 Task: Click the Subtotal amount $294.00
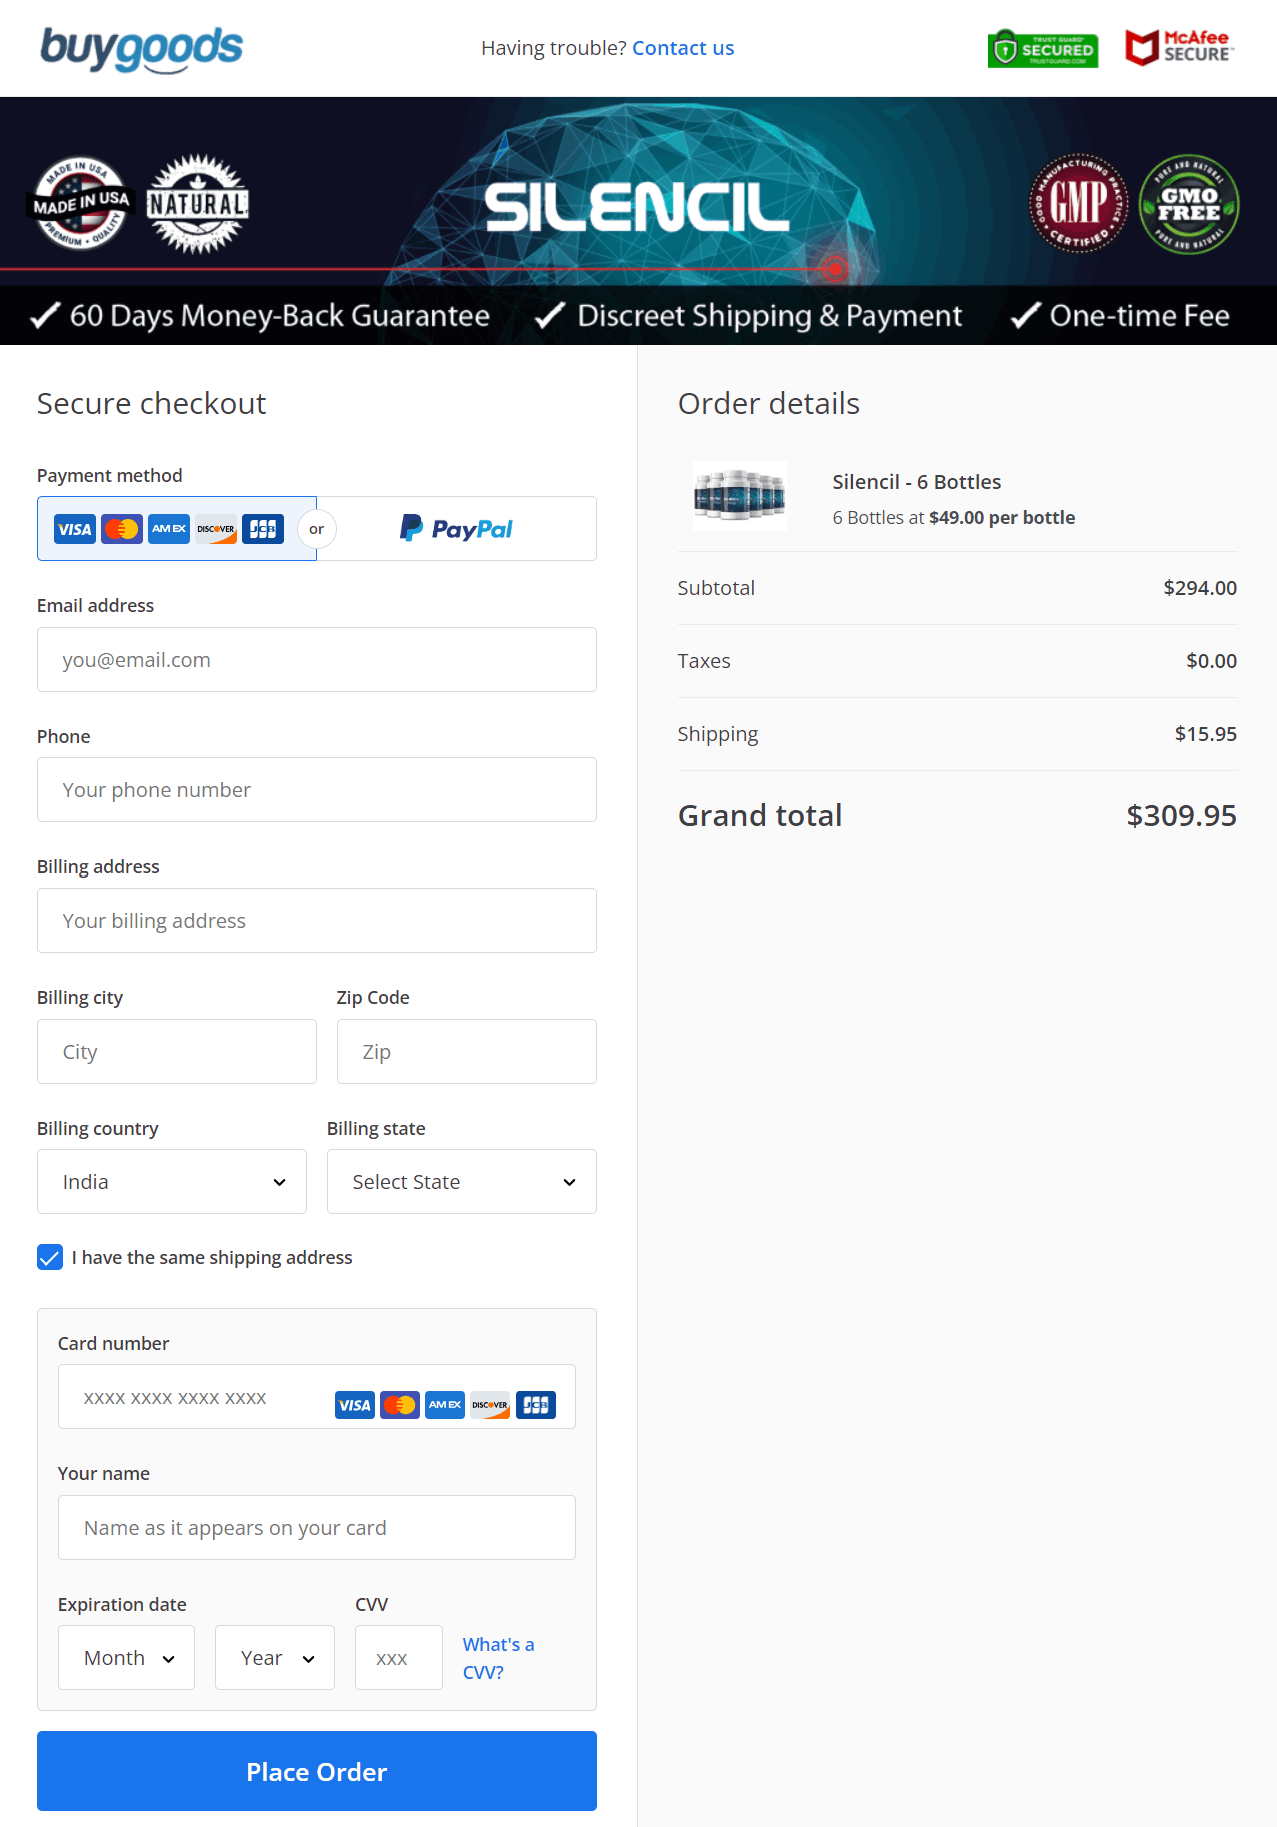pyautogui.click(x=1200, y=588)
